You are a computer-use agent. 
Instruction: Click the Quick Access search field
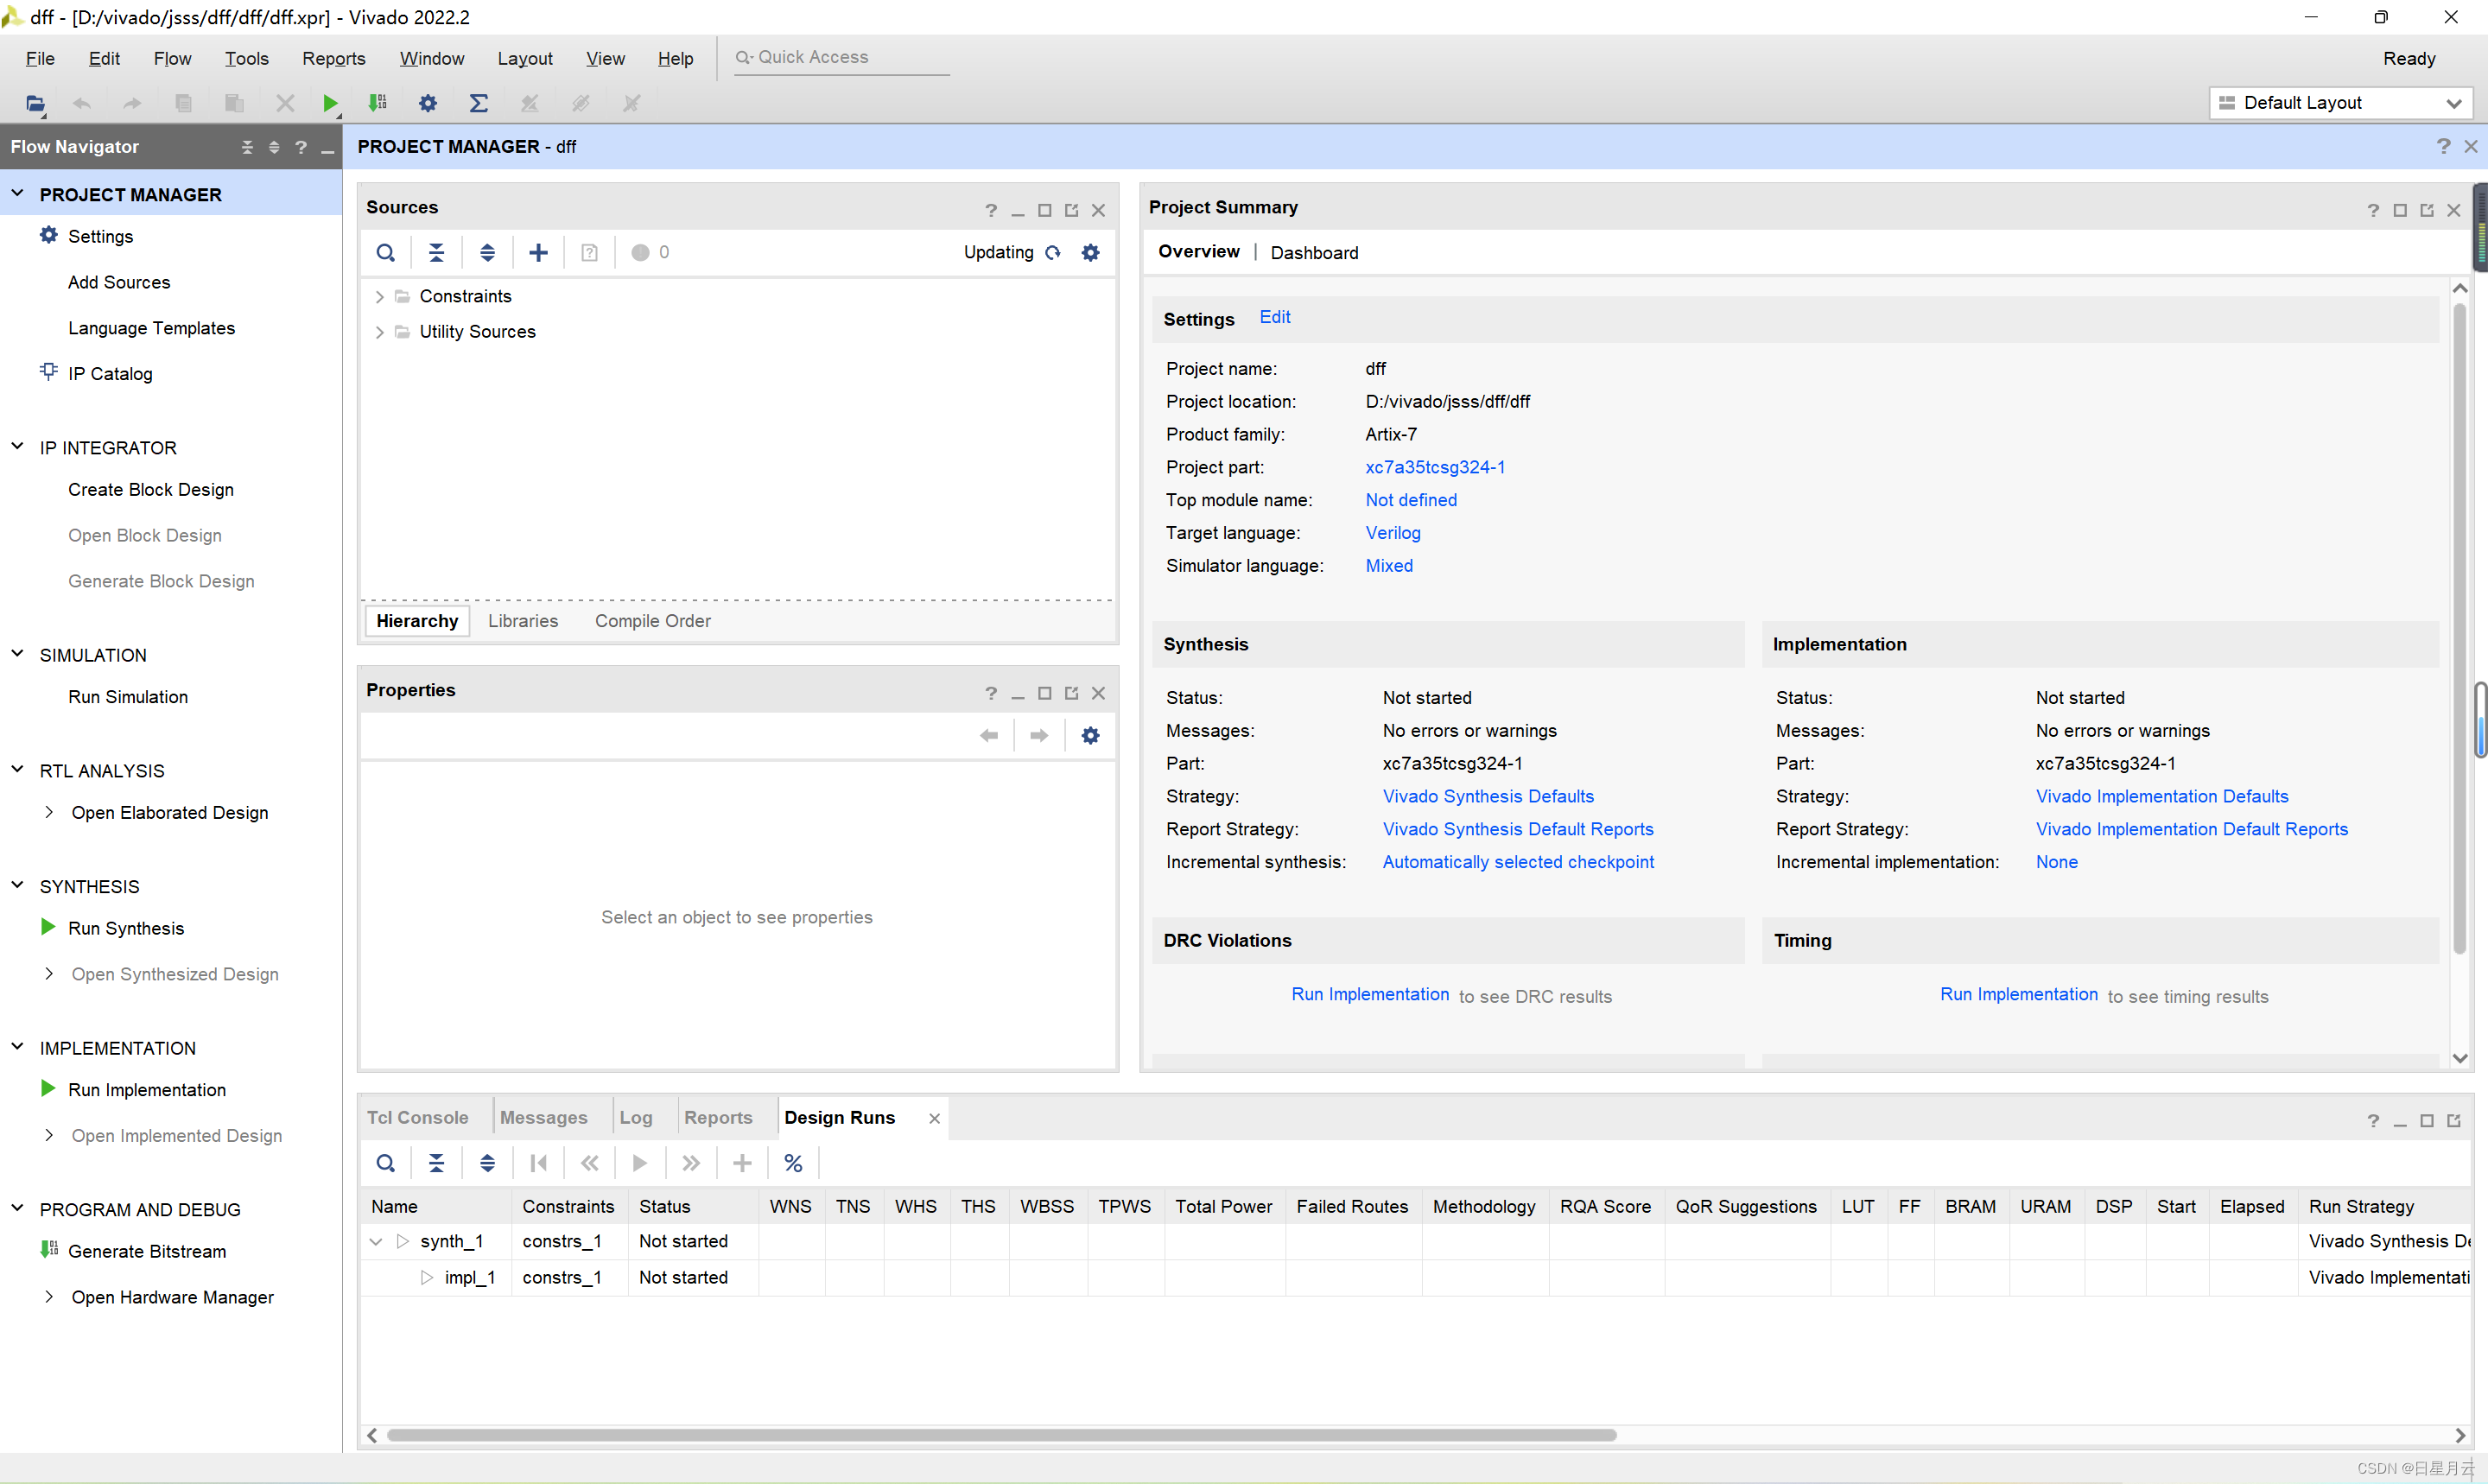coord(840,57)
